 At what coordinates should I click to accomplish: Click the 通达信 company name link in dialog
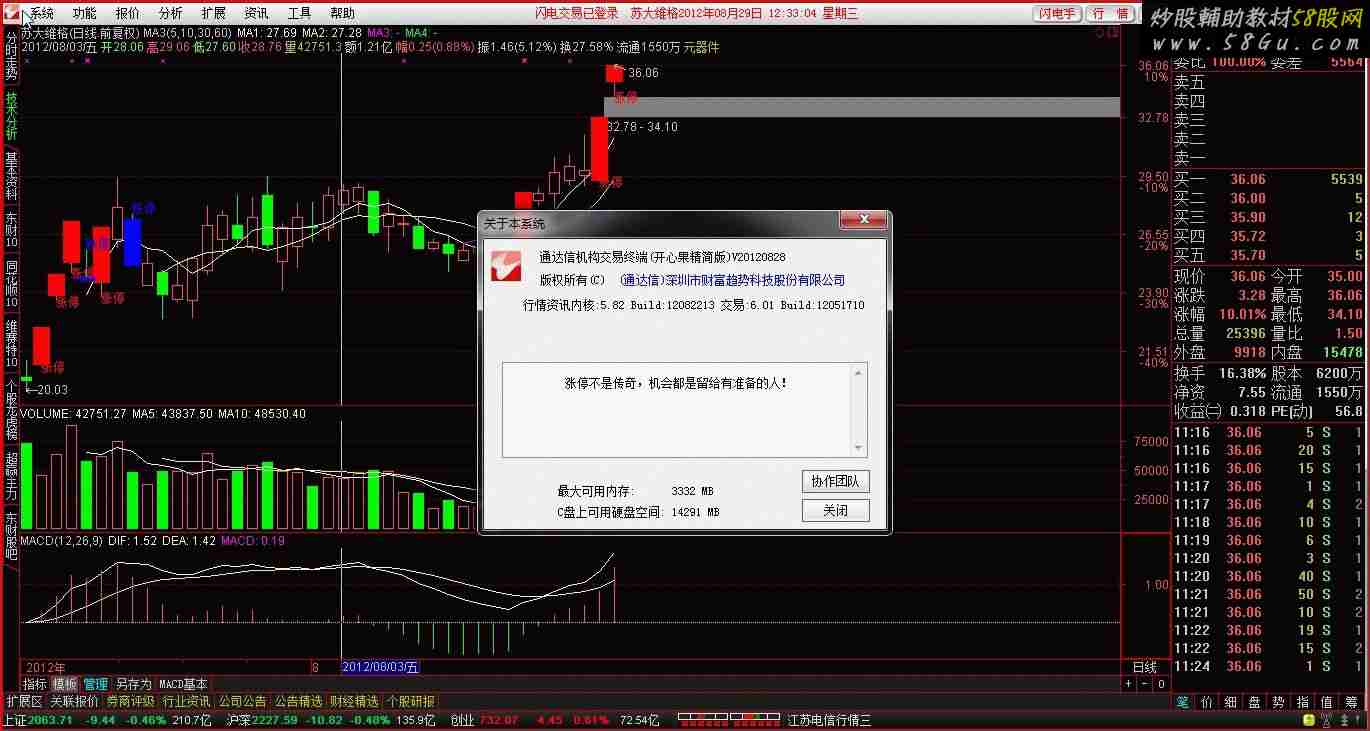(x=733, y=281)
